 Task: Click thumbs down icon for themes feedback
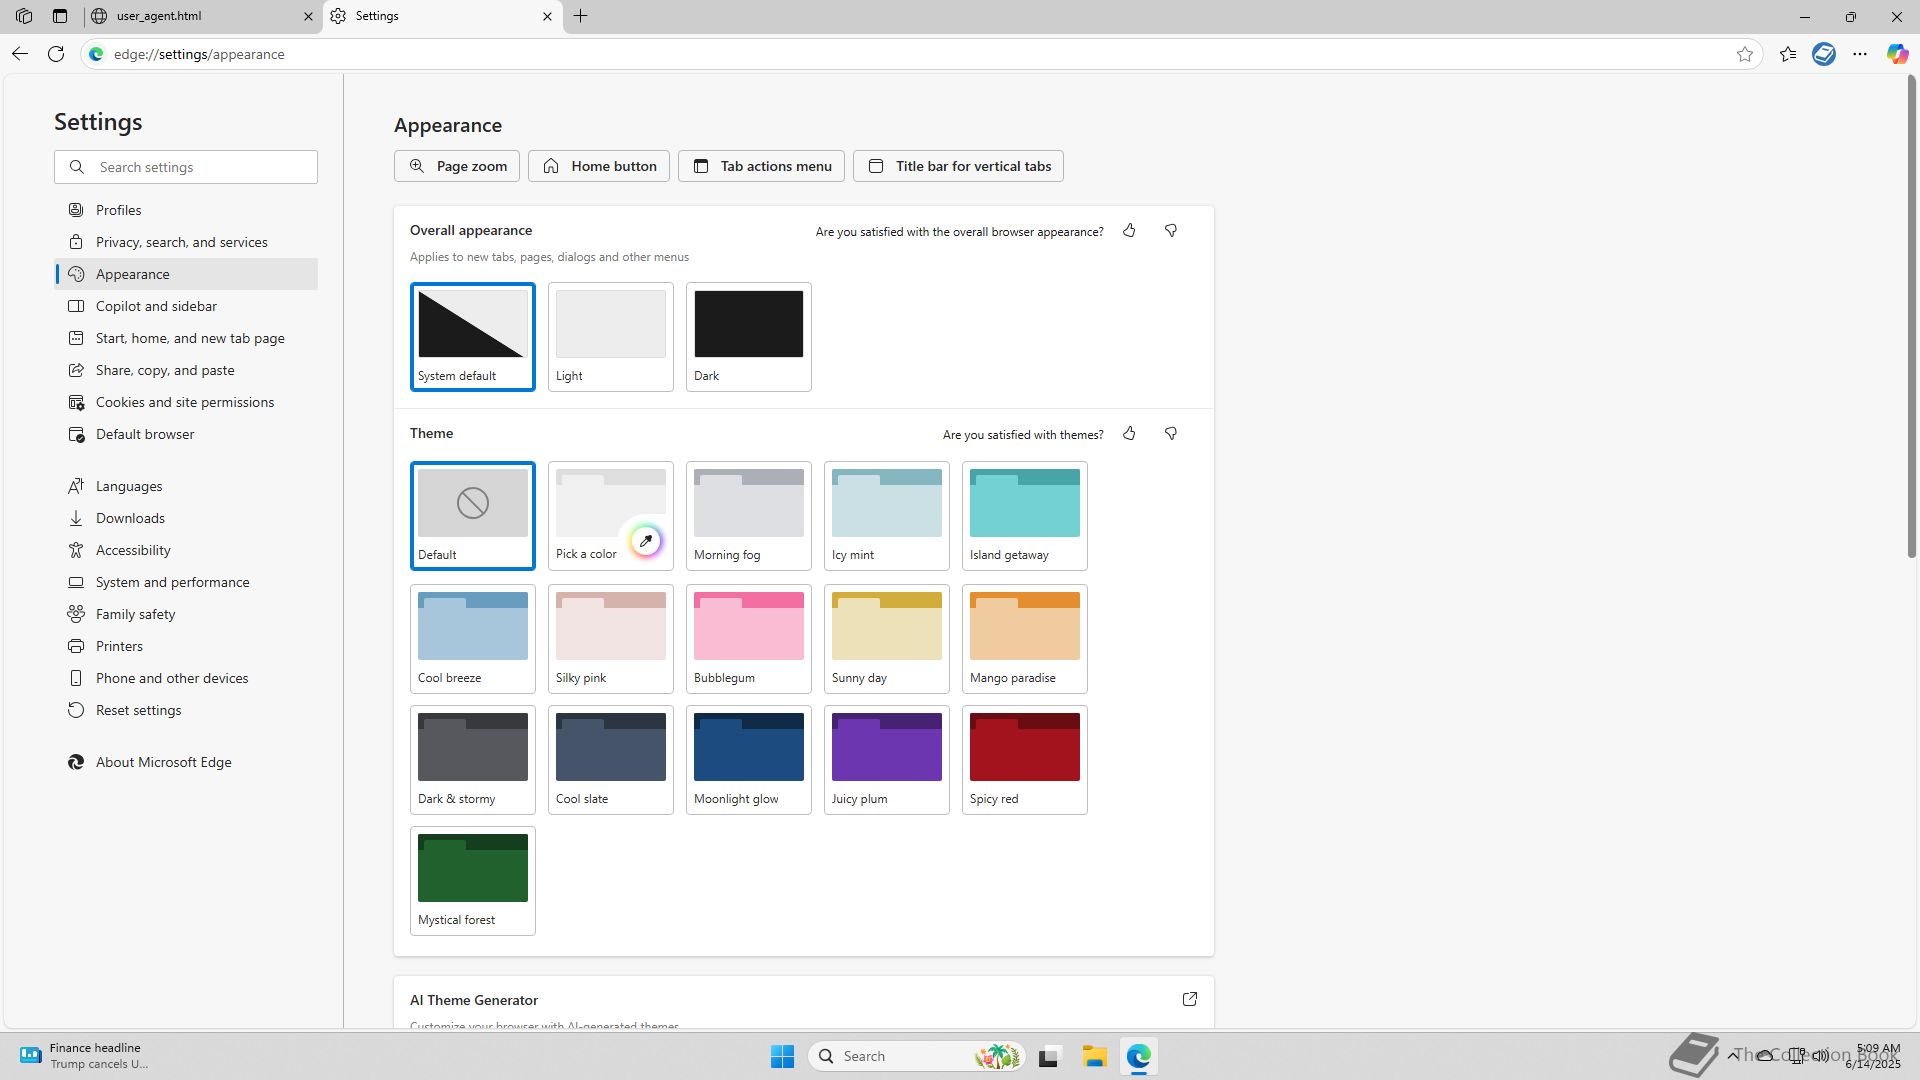pos(1171,434)
